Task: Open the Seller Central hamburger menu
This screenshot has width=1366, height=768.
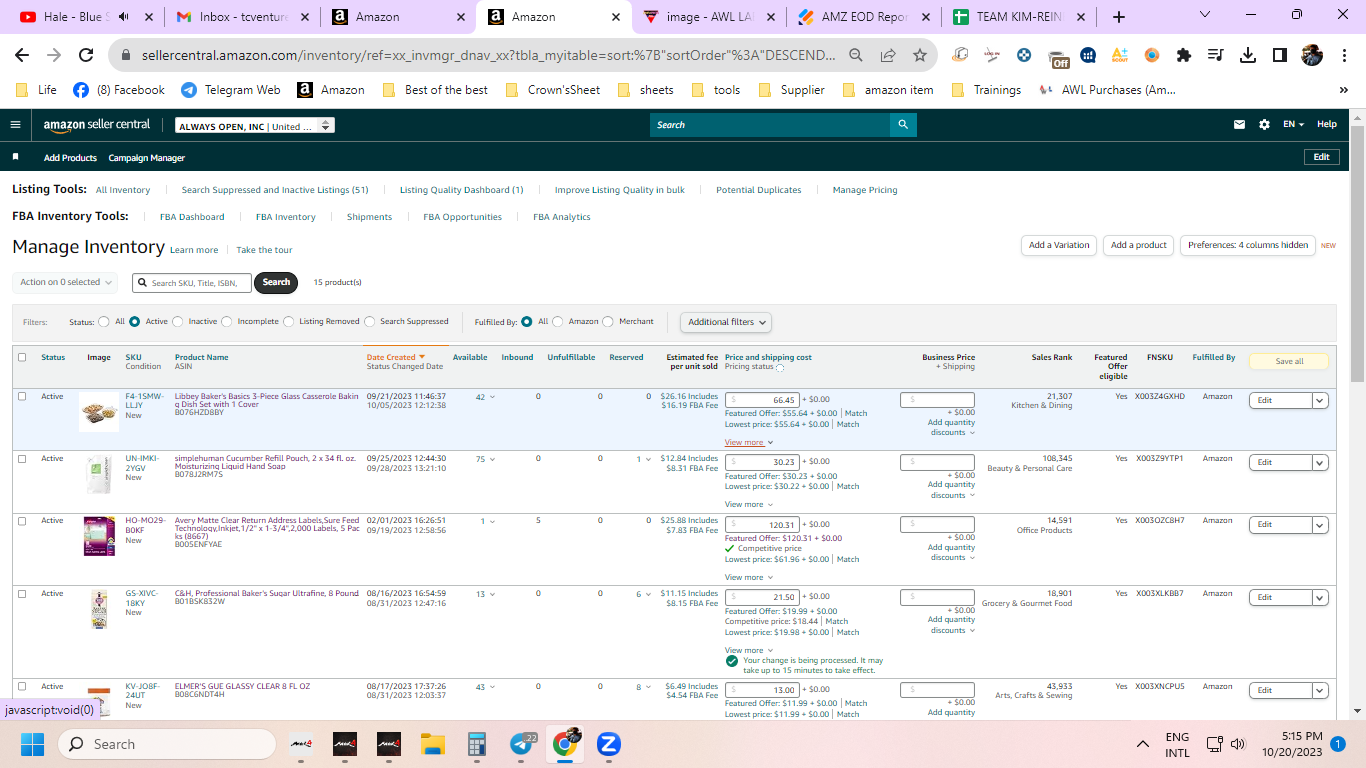Action: tap(15, 125)
